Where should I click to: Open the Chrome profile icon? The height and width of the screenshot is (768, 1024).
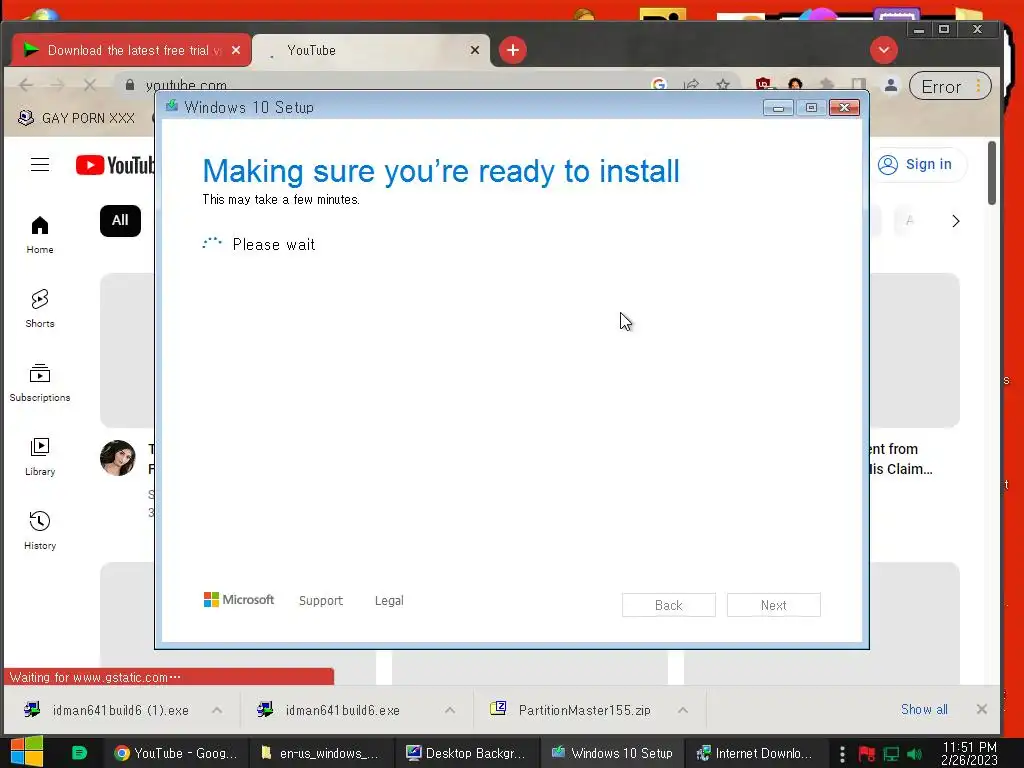(890, 86)
